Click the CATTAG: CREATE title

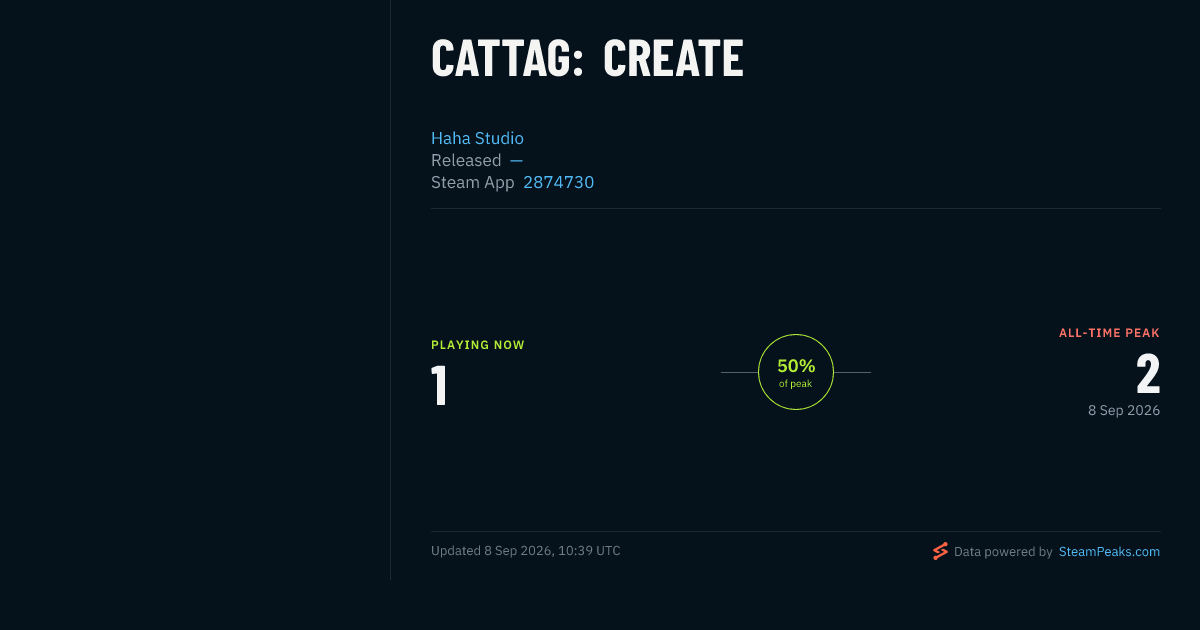(x=587, y=59)
